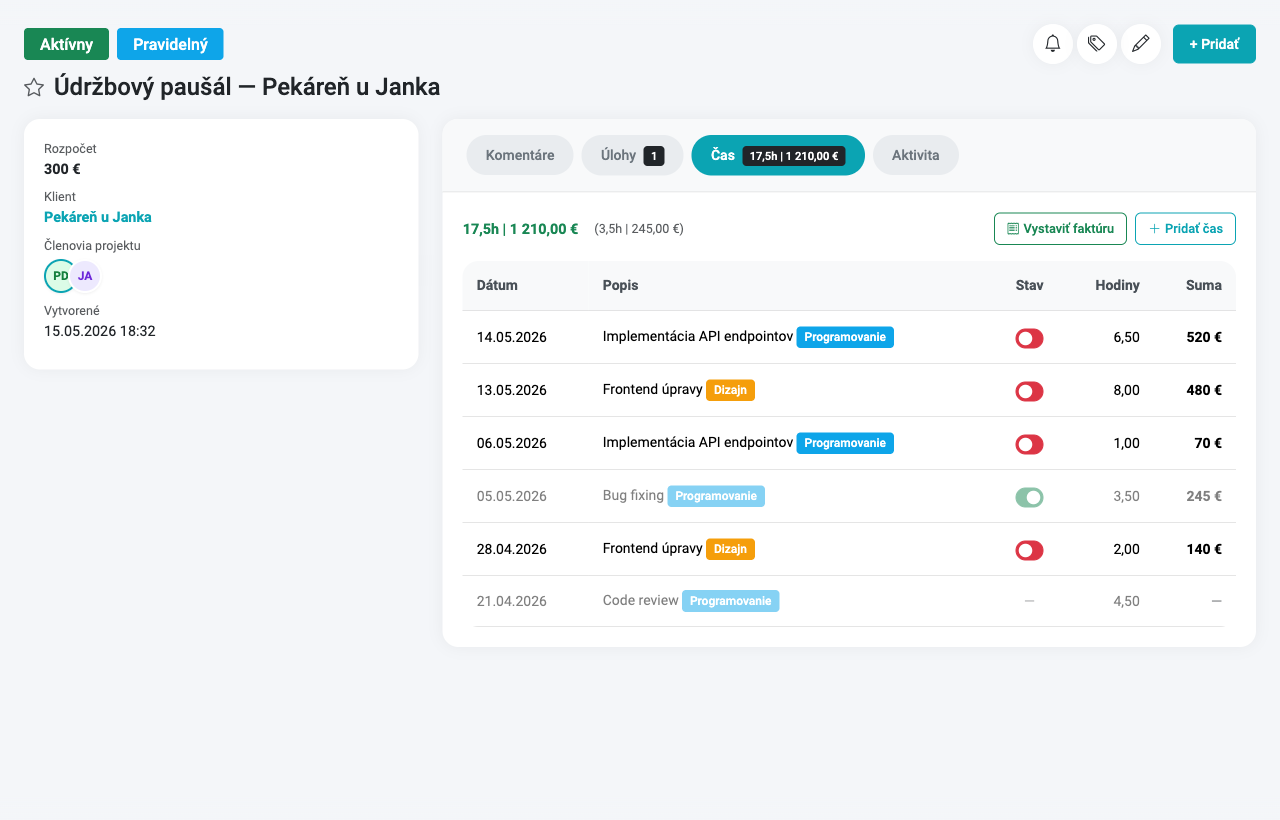Click Dizajn tag on 13.05.2026 row
The width and height of the screenshot is (1280, 820).
coord(730,390)
